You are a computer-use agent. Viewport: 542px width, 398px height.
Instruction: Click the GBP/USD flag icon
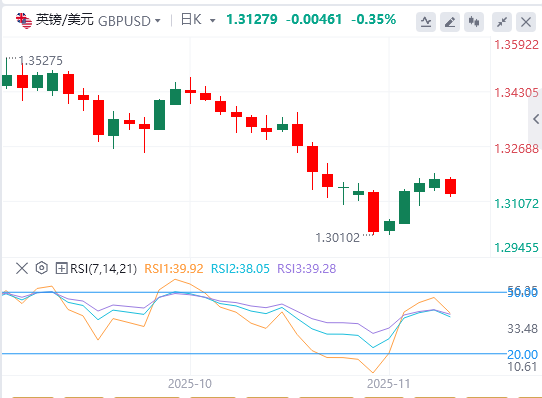click(x=24, y=20)
